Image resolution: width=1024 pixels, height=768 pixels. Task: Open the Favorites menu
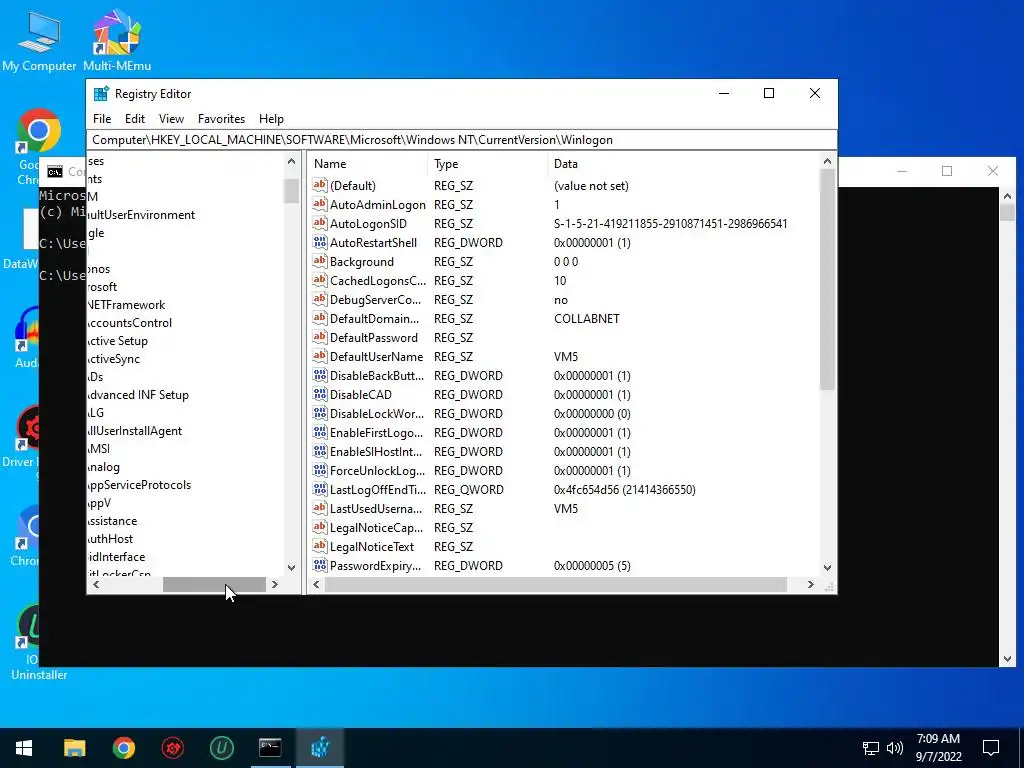click(x=221, y=119)
